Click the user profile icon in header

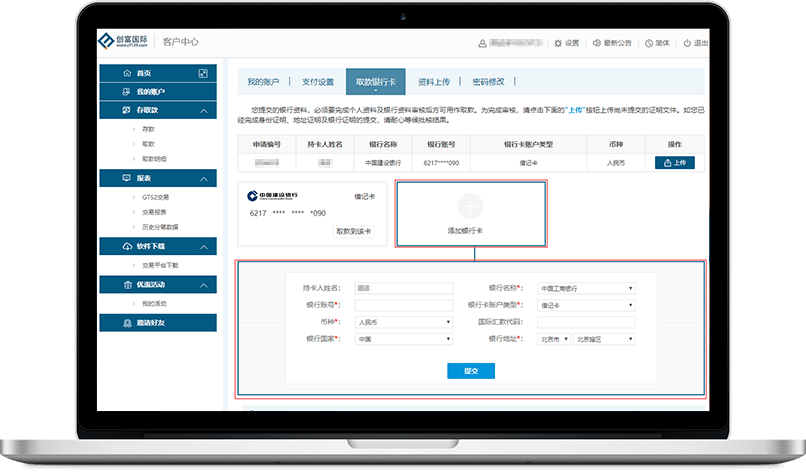pyautogui.click(x=482, y=43)
